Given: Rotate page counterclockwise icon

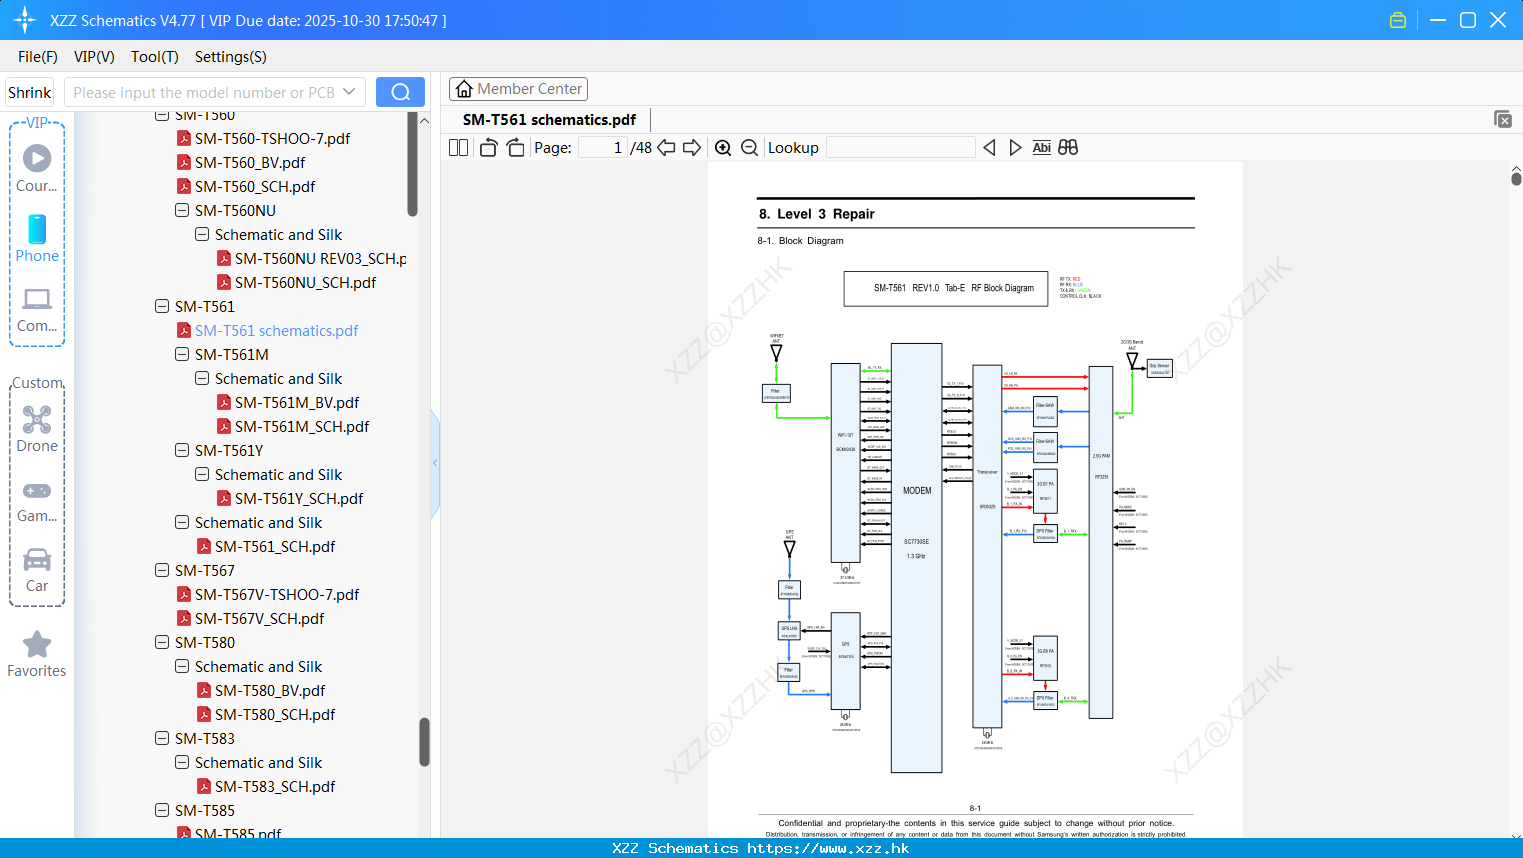Looking at the screenshot, I should (488, 148).
